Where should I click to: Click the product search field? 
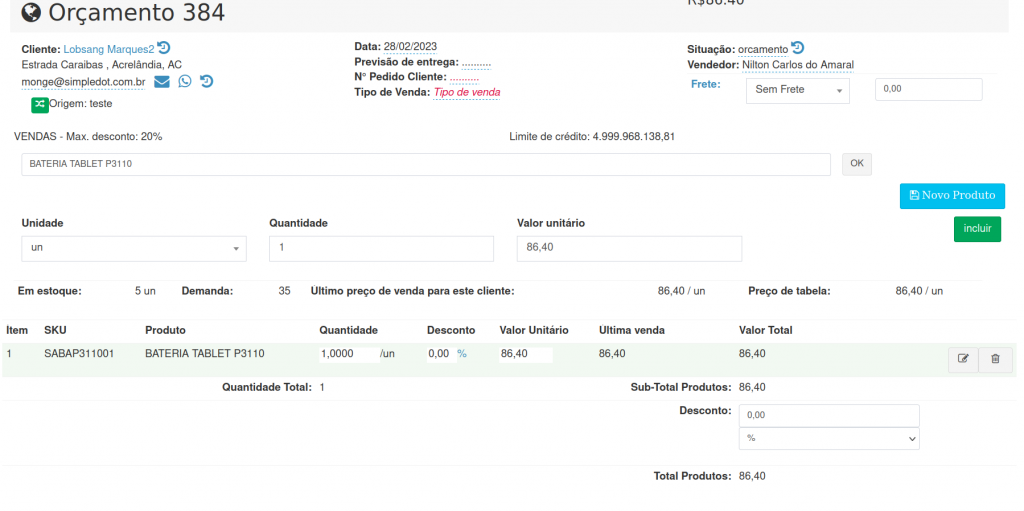pyautogui.click(x=425, y=164)
